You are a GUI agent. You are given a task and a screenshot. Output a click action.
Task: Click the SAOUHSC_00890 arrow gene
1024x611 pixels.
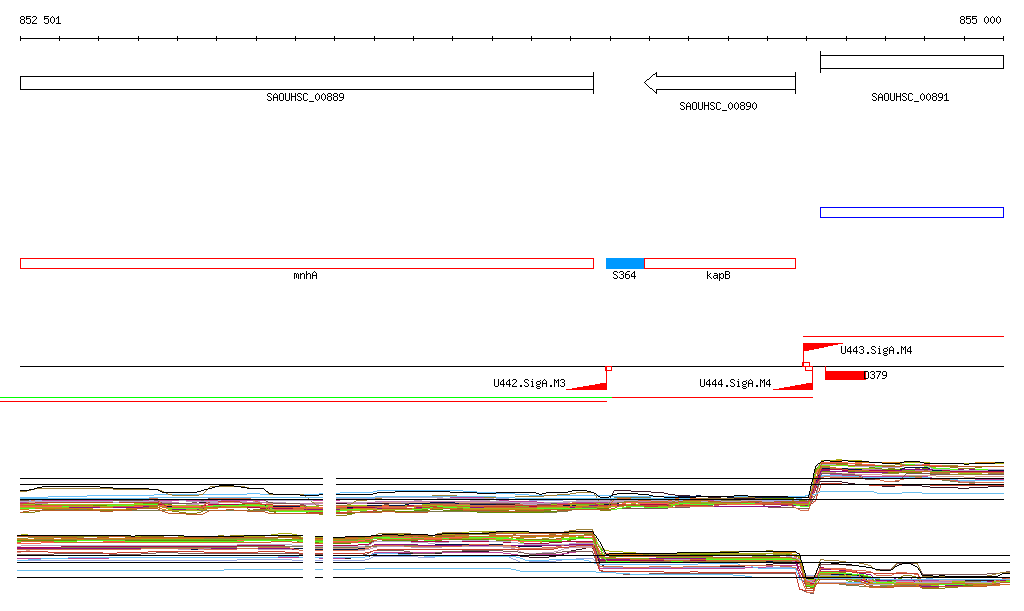(720, 83)
